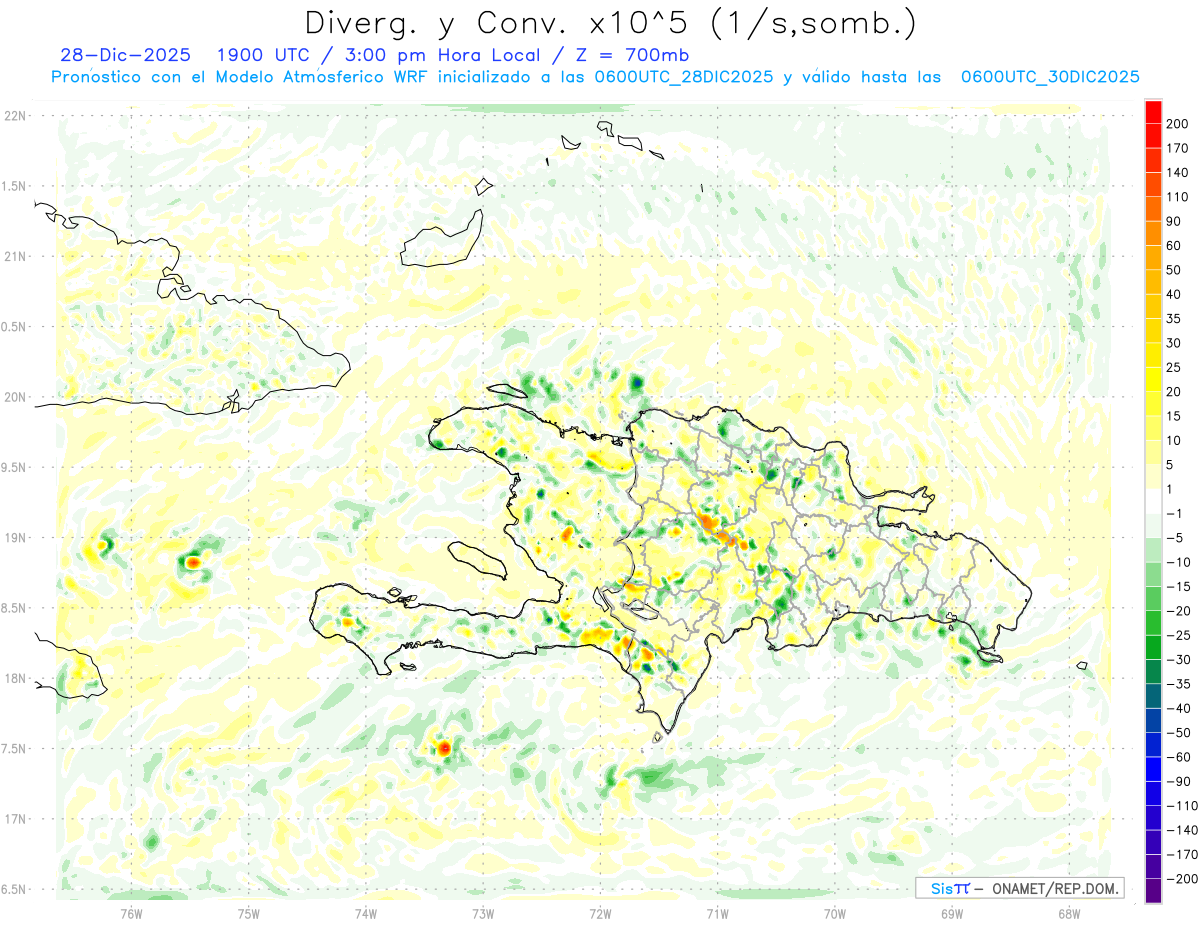
Task: Click the '20N' latitude label
Action: pyautogui.click(x=14, y=397)
